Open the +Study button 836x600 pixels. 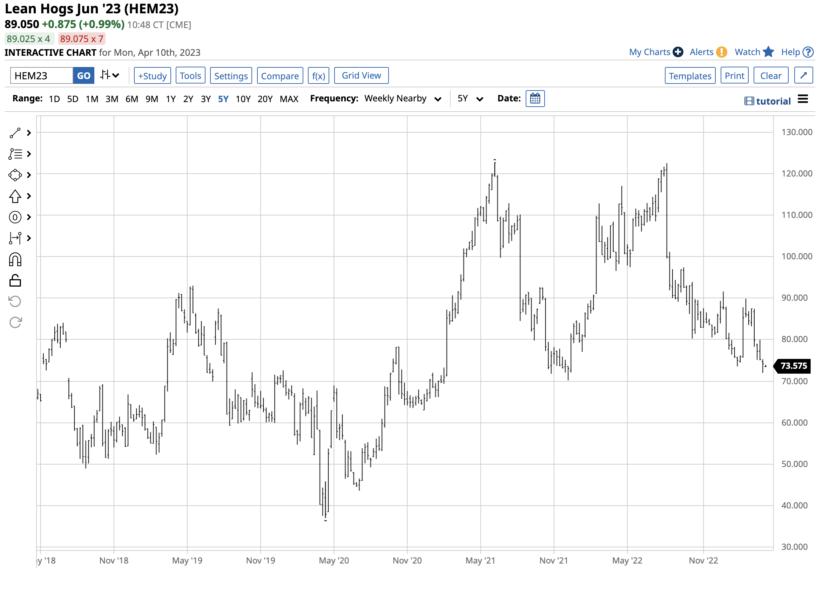(152, 76)
